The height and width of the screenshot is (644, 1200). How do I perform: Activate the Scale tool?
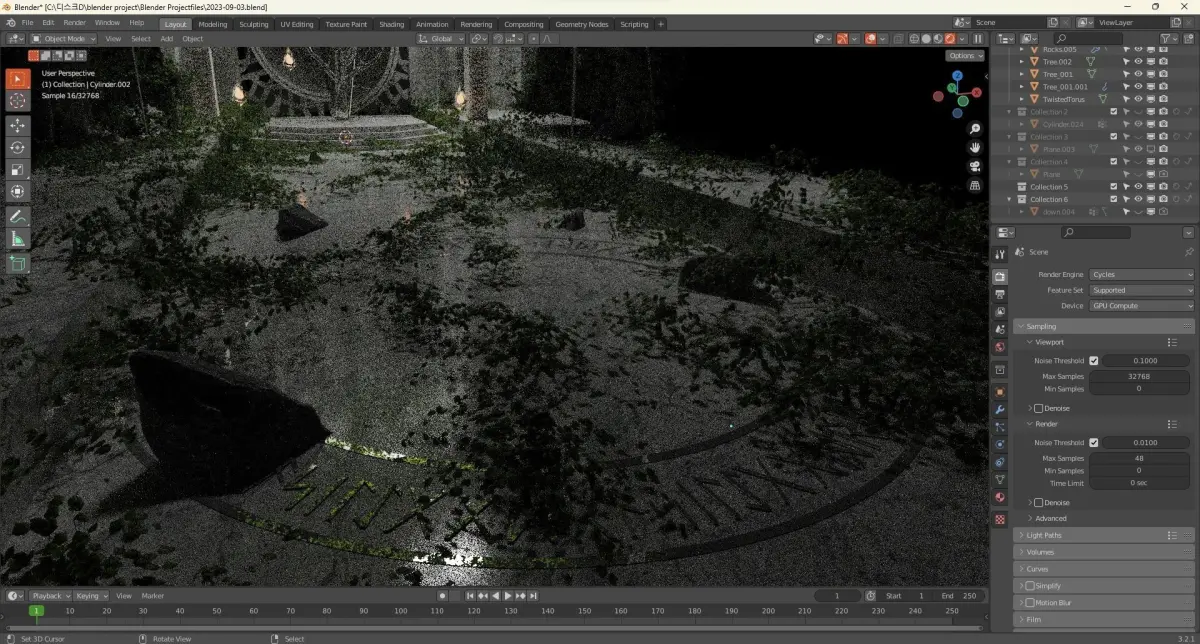pos(18,169)
